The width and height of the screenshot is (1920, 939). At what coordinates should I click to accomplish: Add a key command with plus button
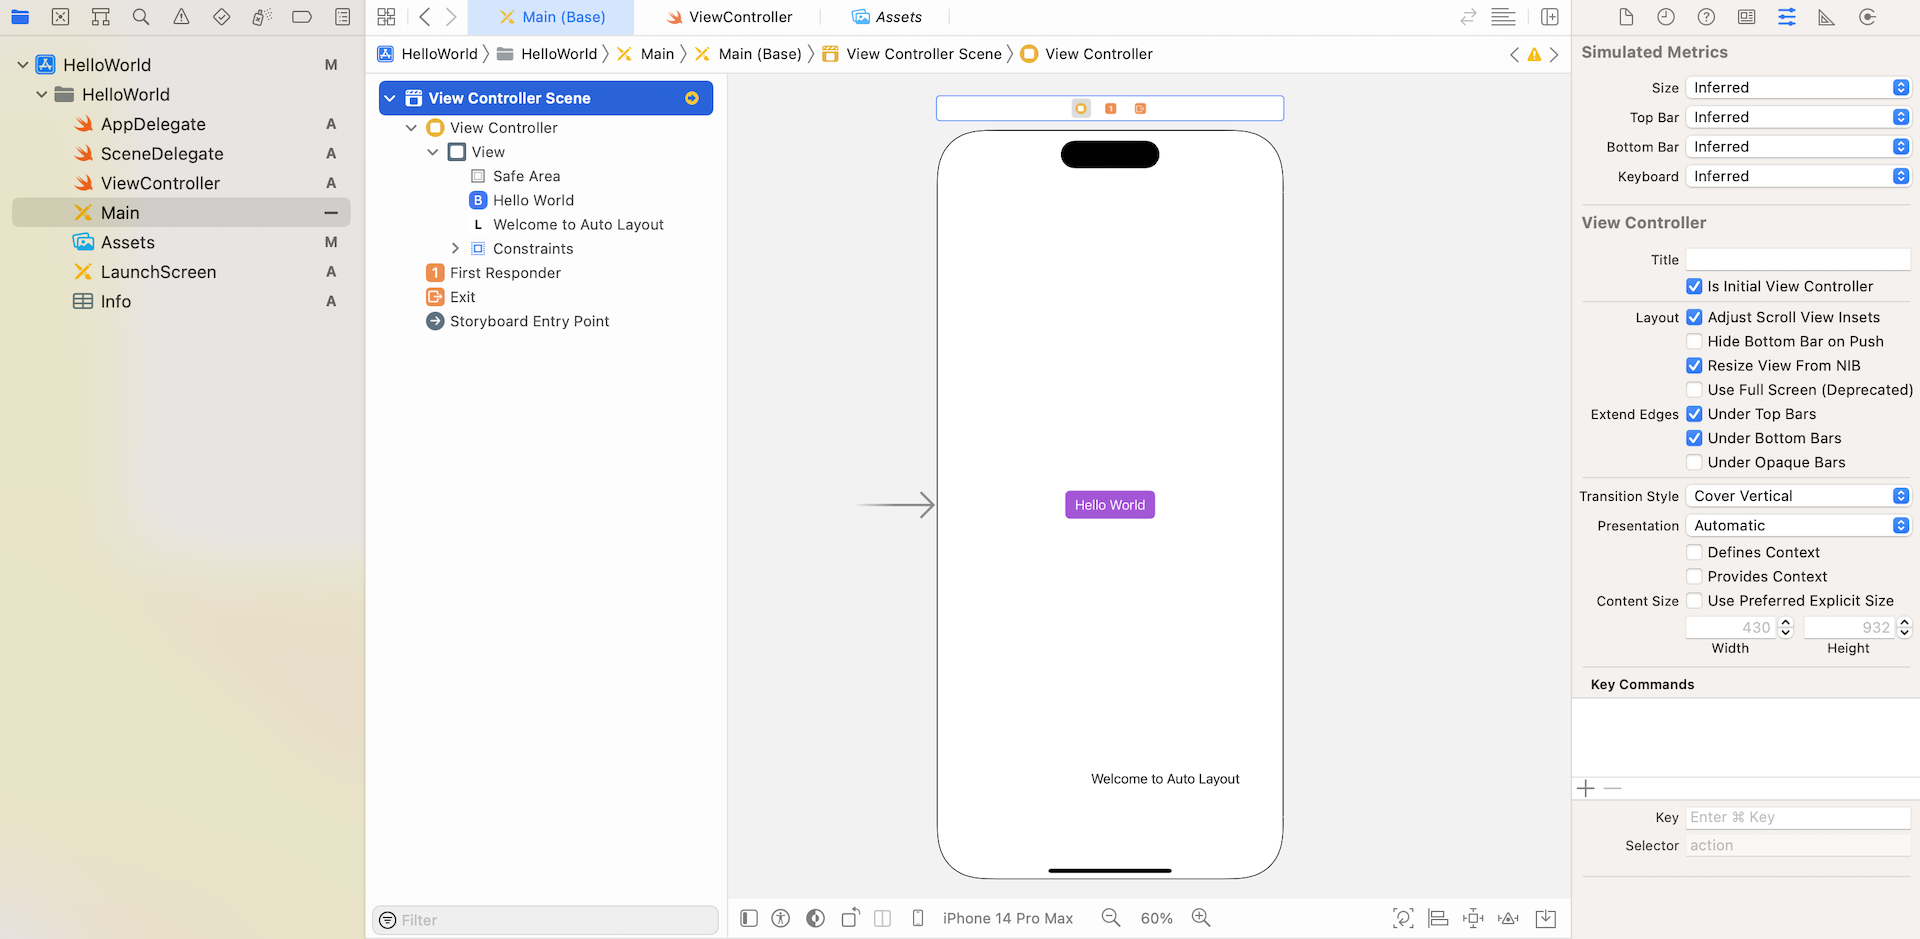[x=1586, y=789]
